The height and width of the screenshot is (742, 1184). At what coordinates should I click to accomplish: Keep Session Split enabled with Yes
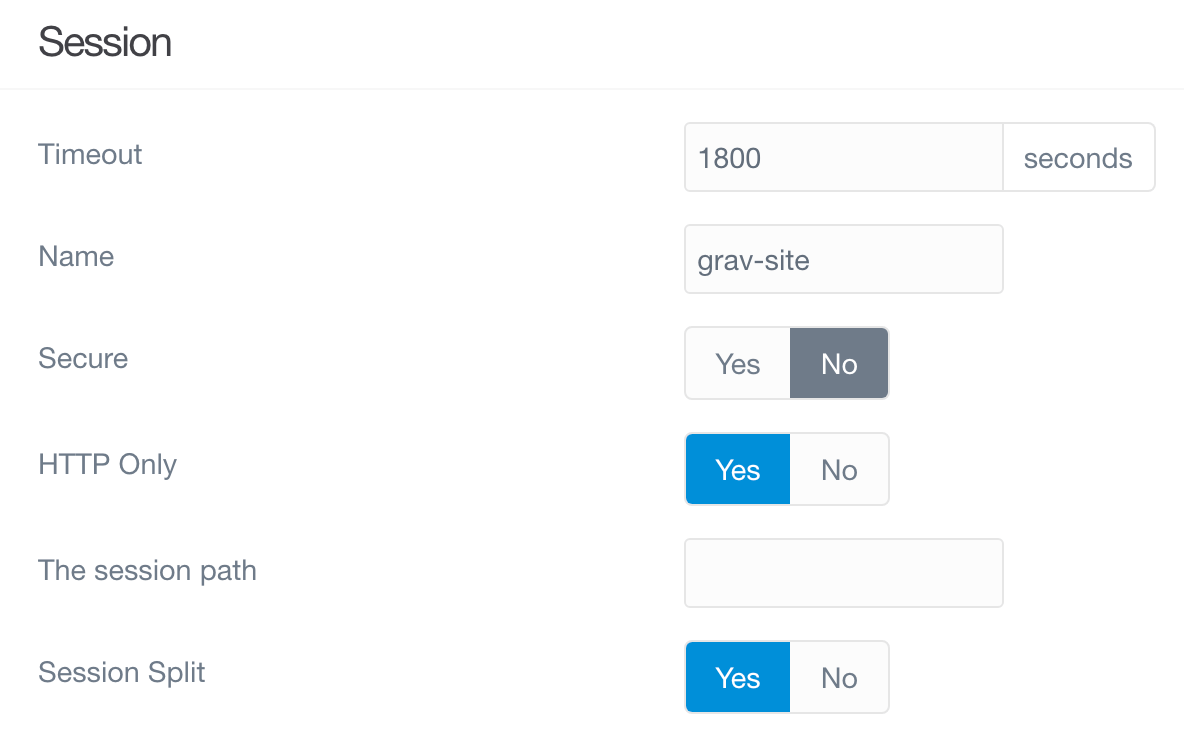737,677
